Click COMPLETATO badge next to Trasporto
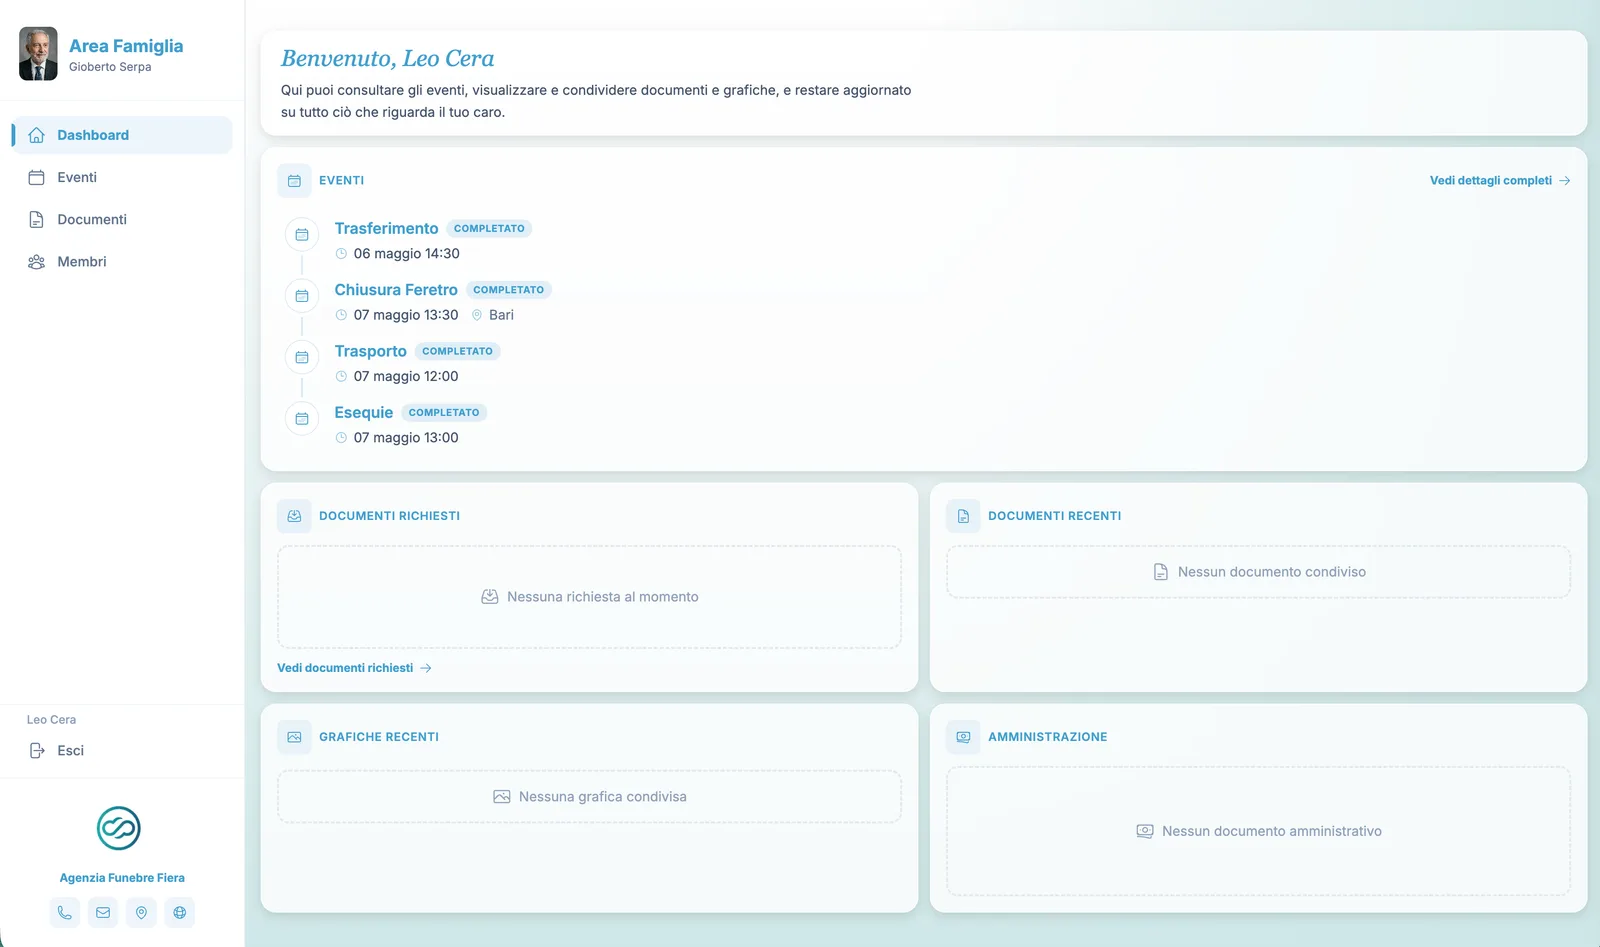Image resolution: width=1600 pixels, height=947 pixels. tap(457, 351)
